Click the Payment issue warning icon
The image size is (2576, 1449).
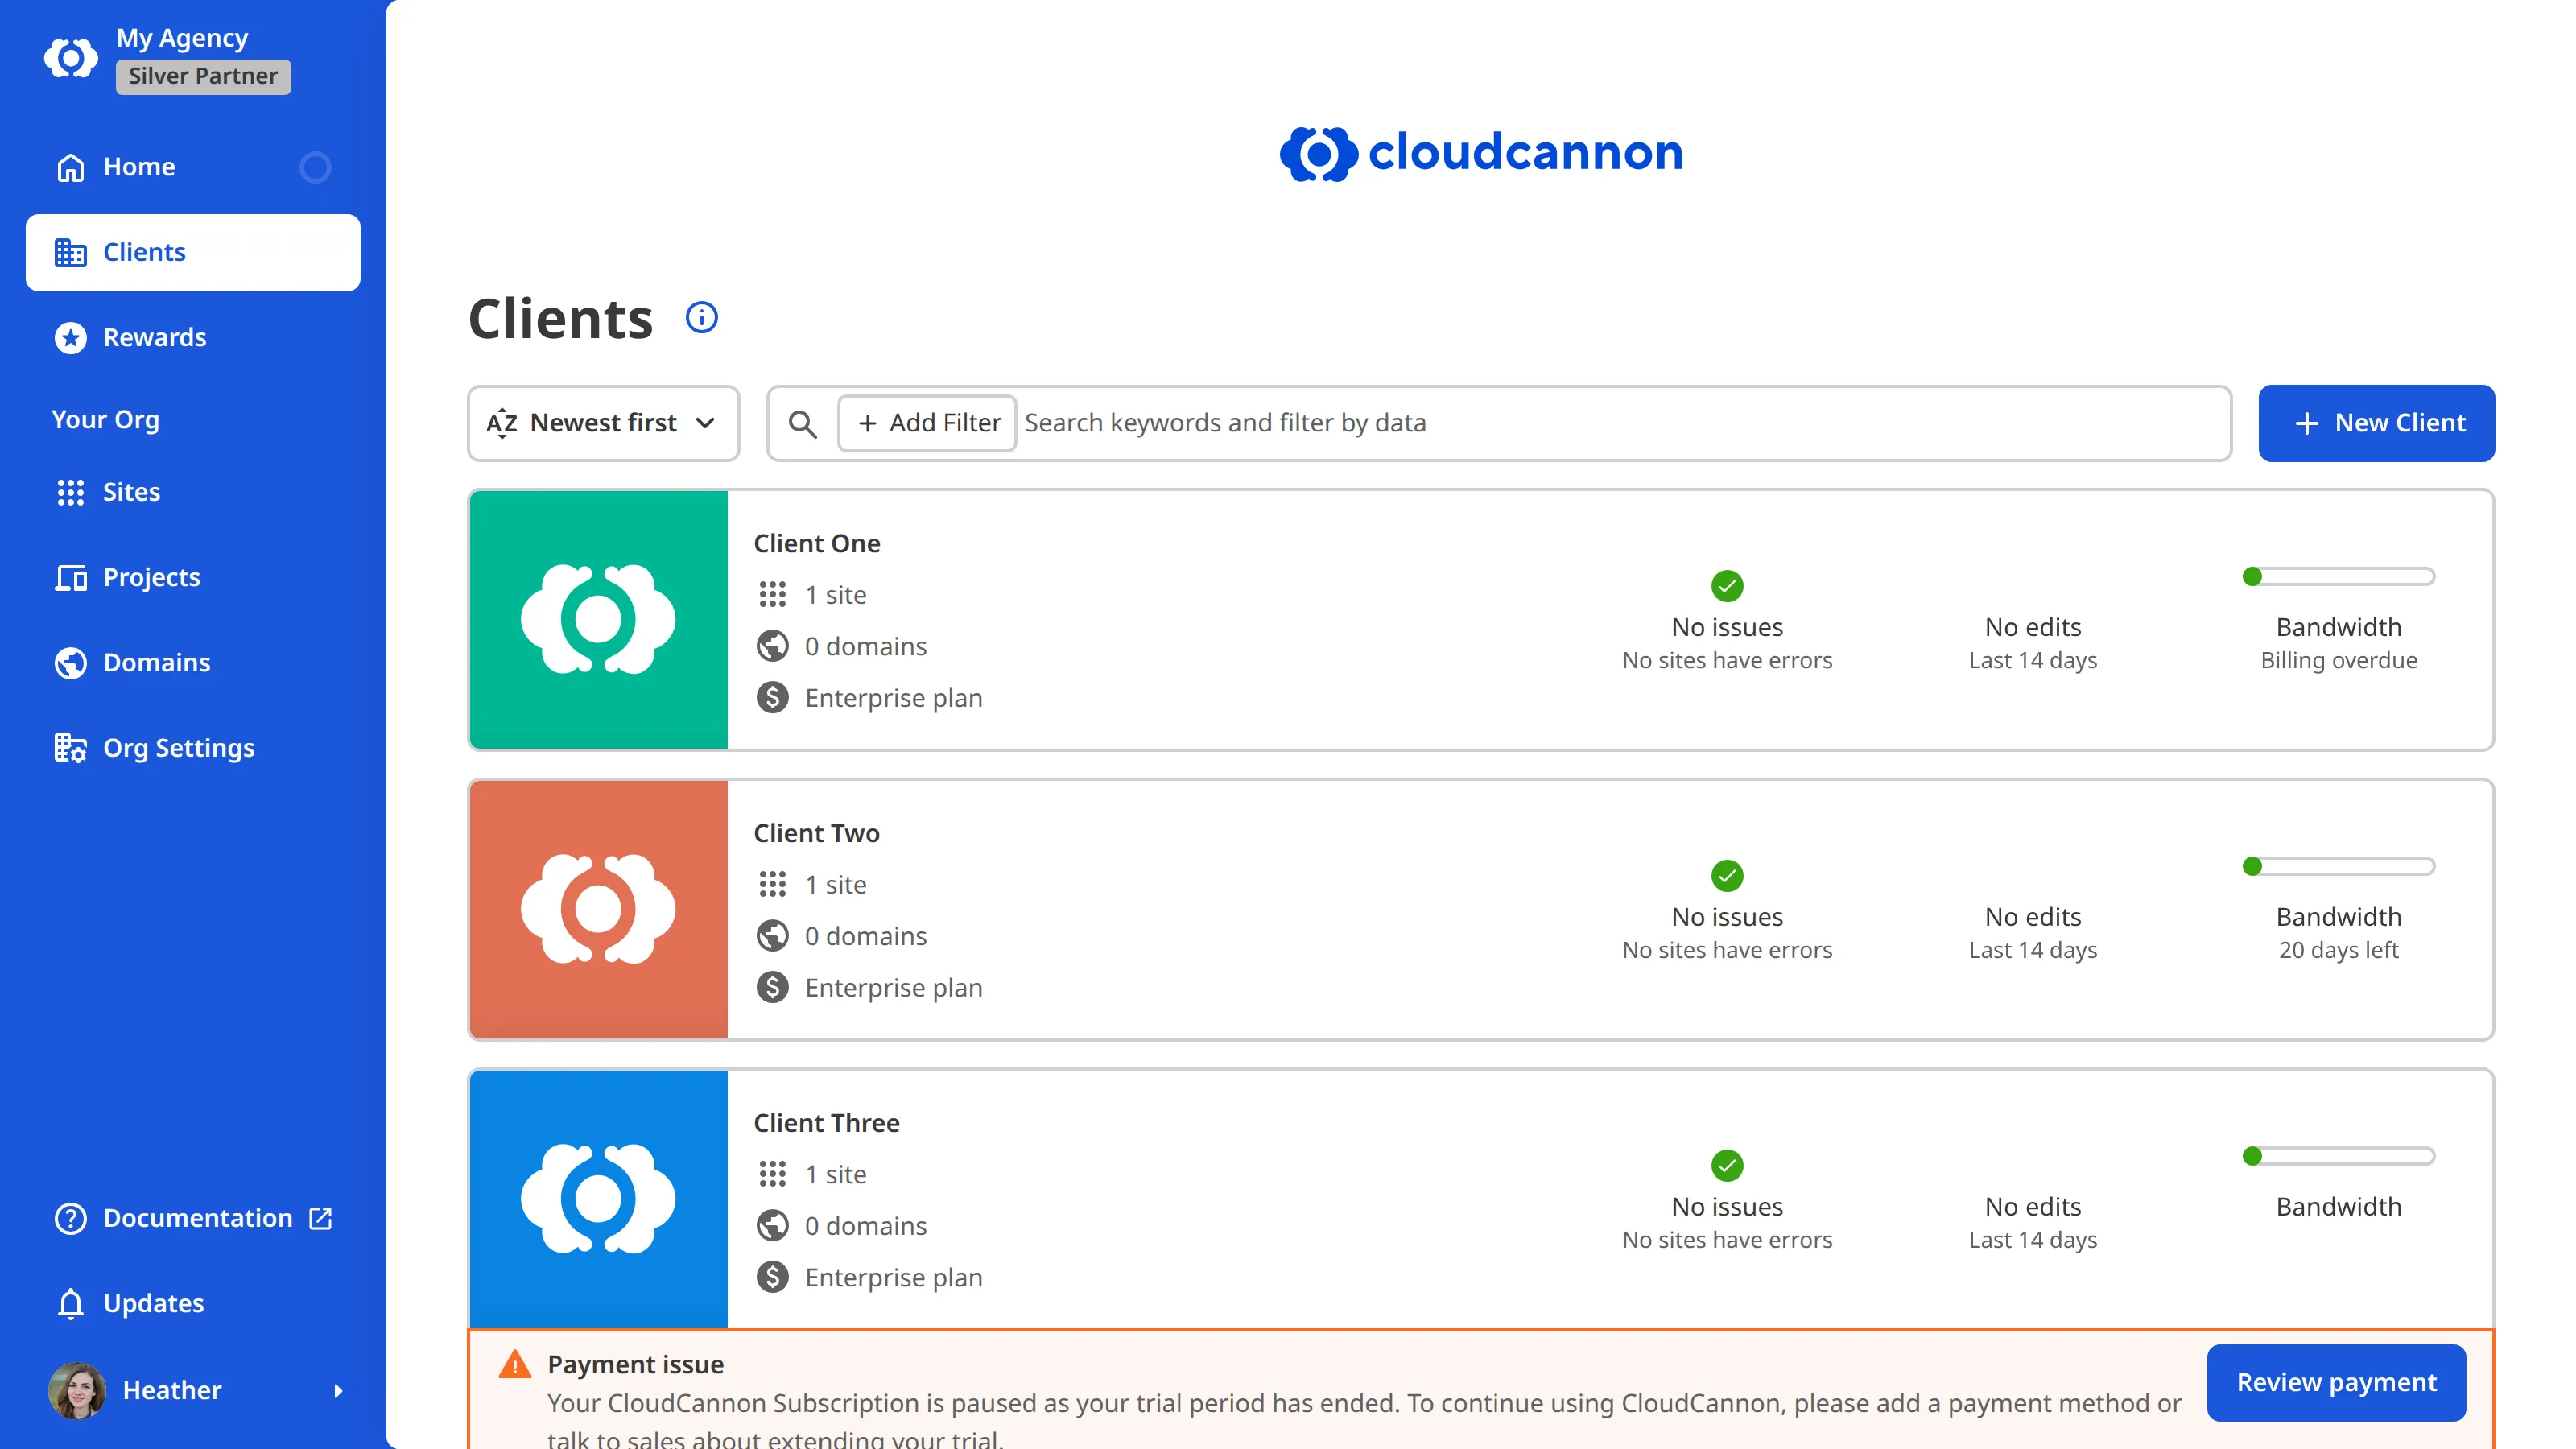(x=515, y=1364)
